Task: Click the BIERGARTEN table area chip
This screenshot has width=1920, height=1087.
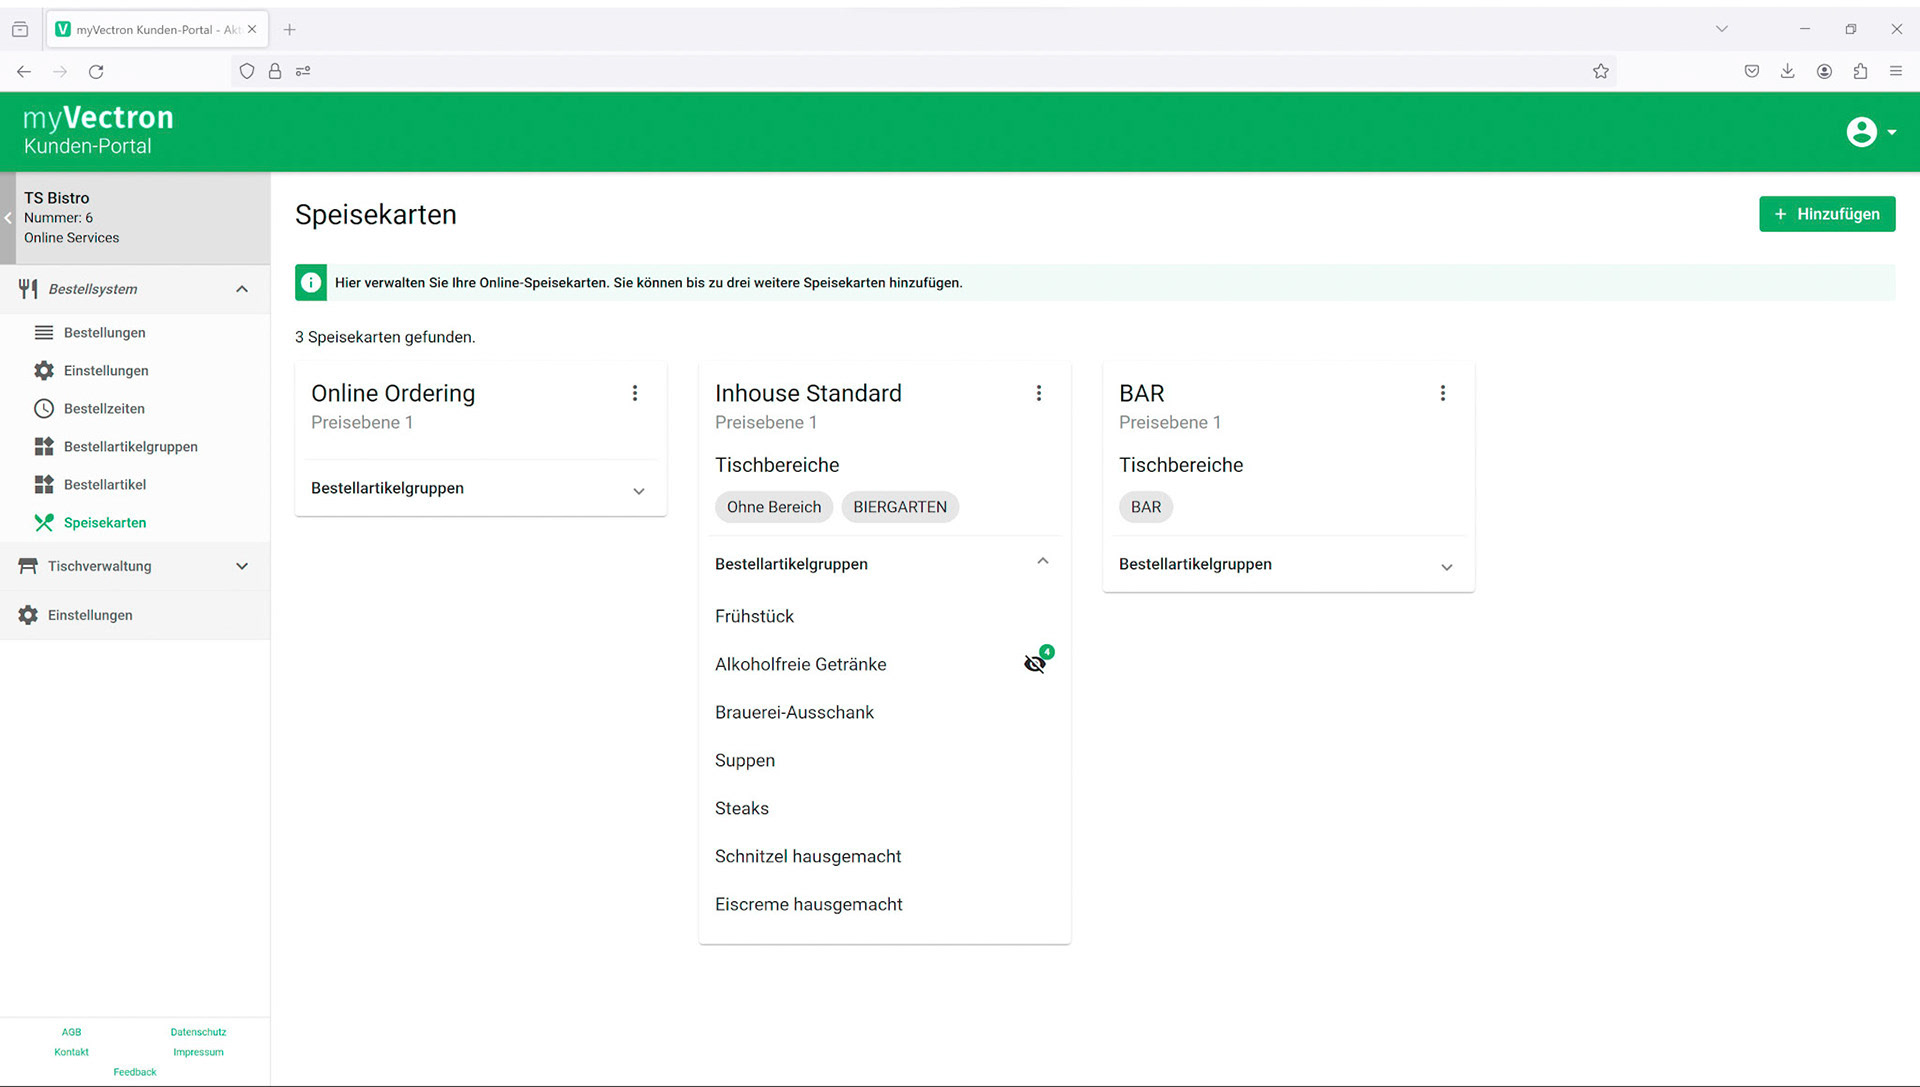Action: coord(899,507)
